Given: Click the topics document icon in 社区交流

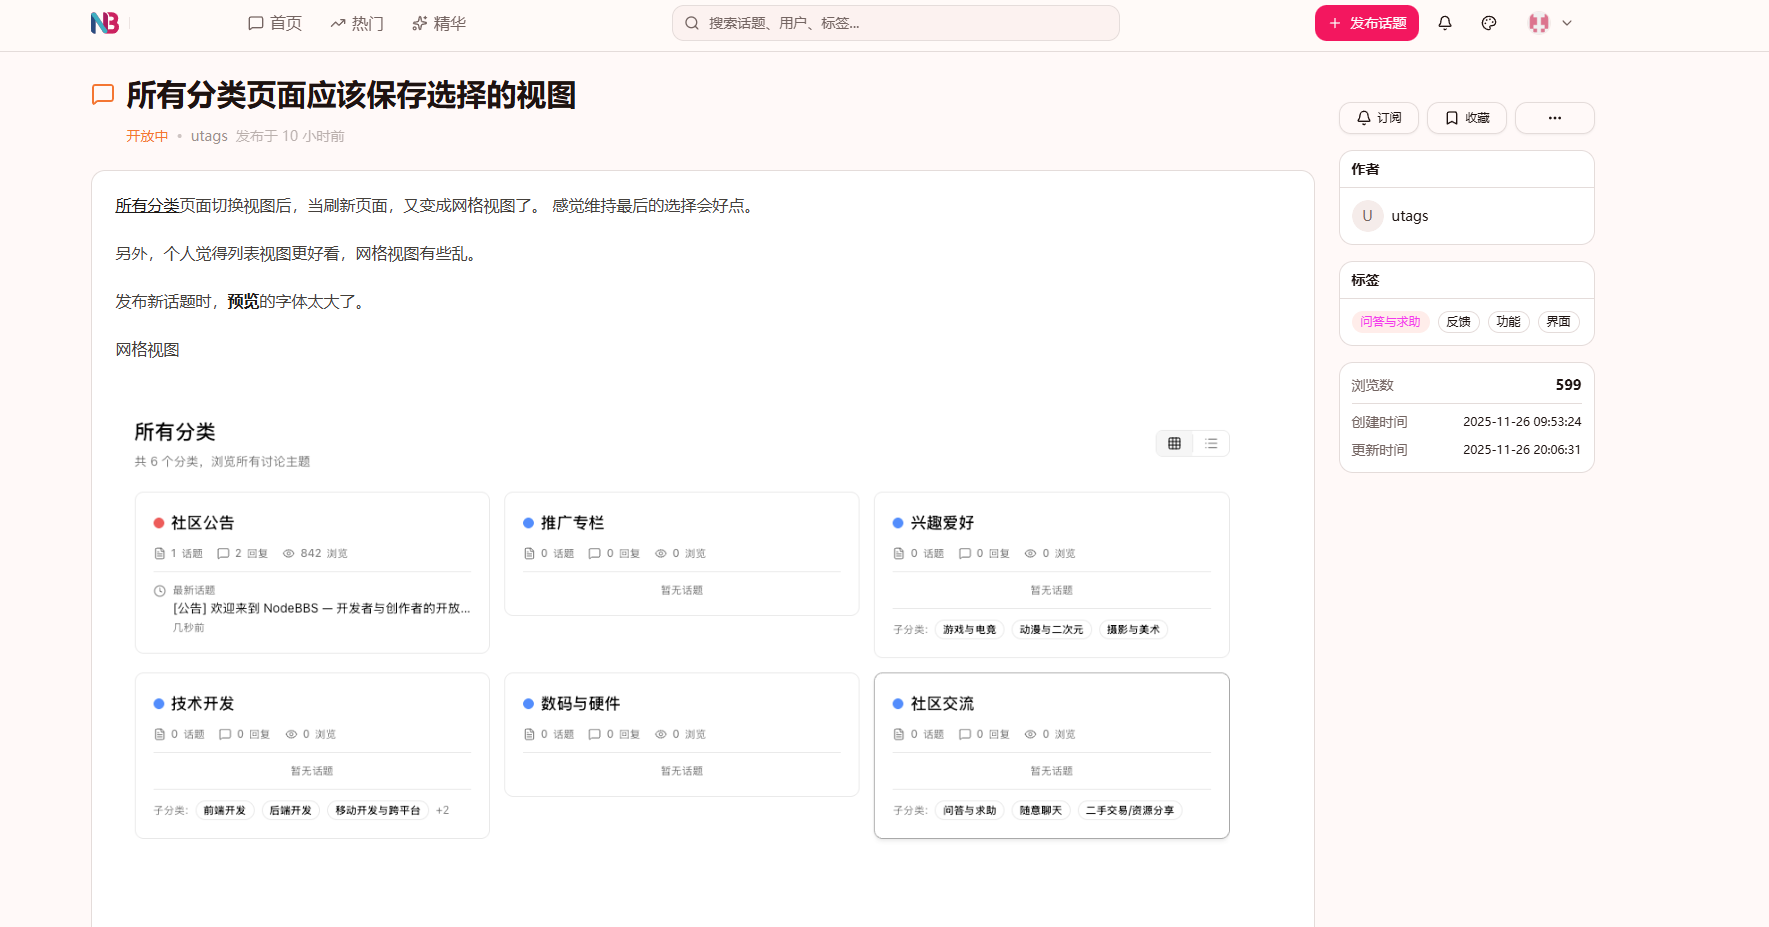Looking at the screenshot, I should pos(899,735).
